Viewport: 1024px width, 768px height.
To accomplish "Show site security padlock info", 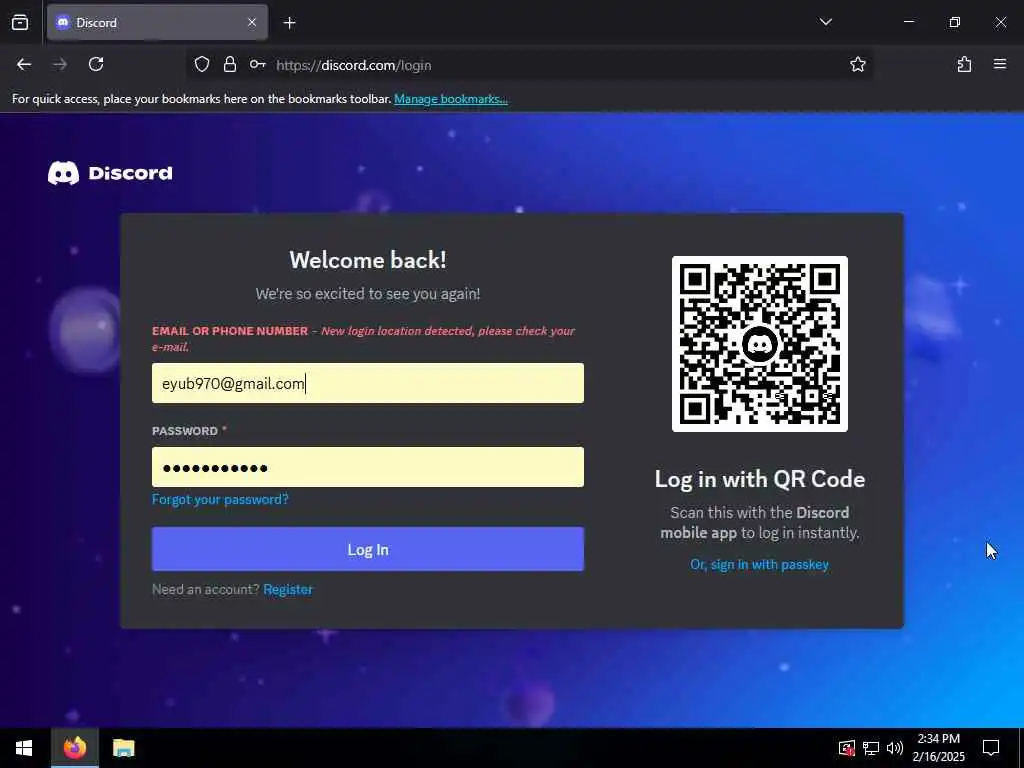I will 230,64.
